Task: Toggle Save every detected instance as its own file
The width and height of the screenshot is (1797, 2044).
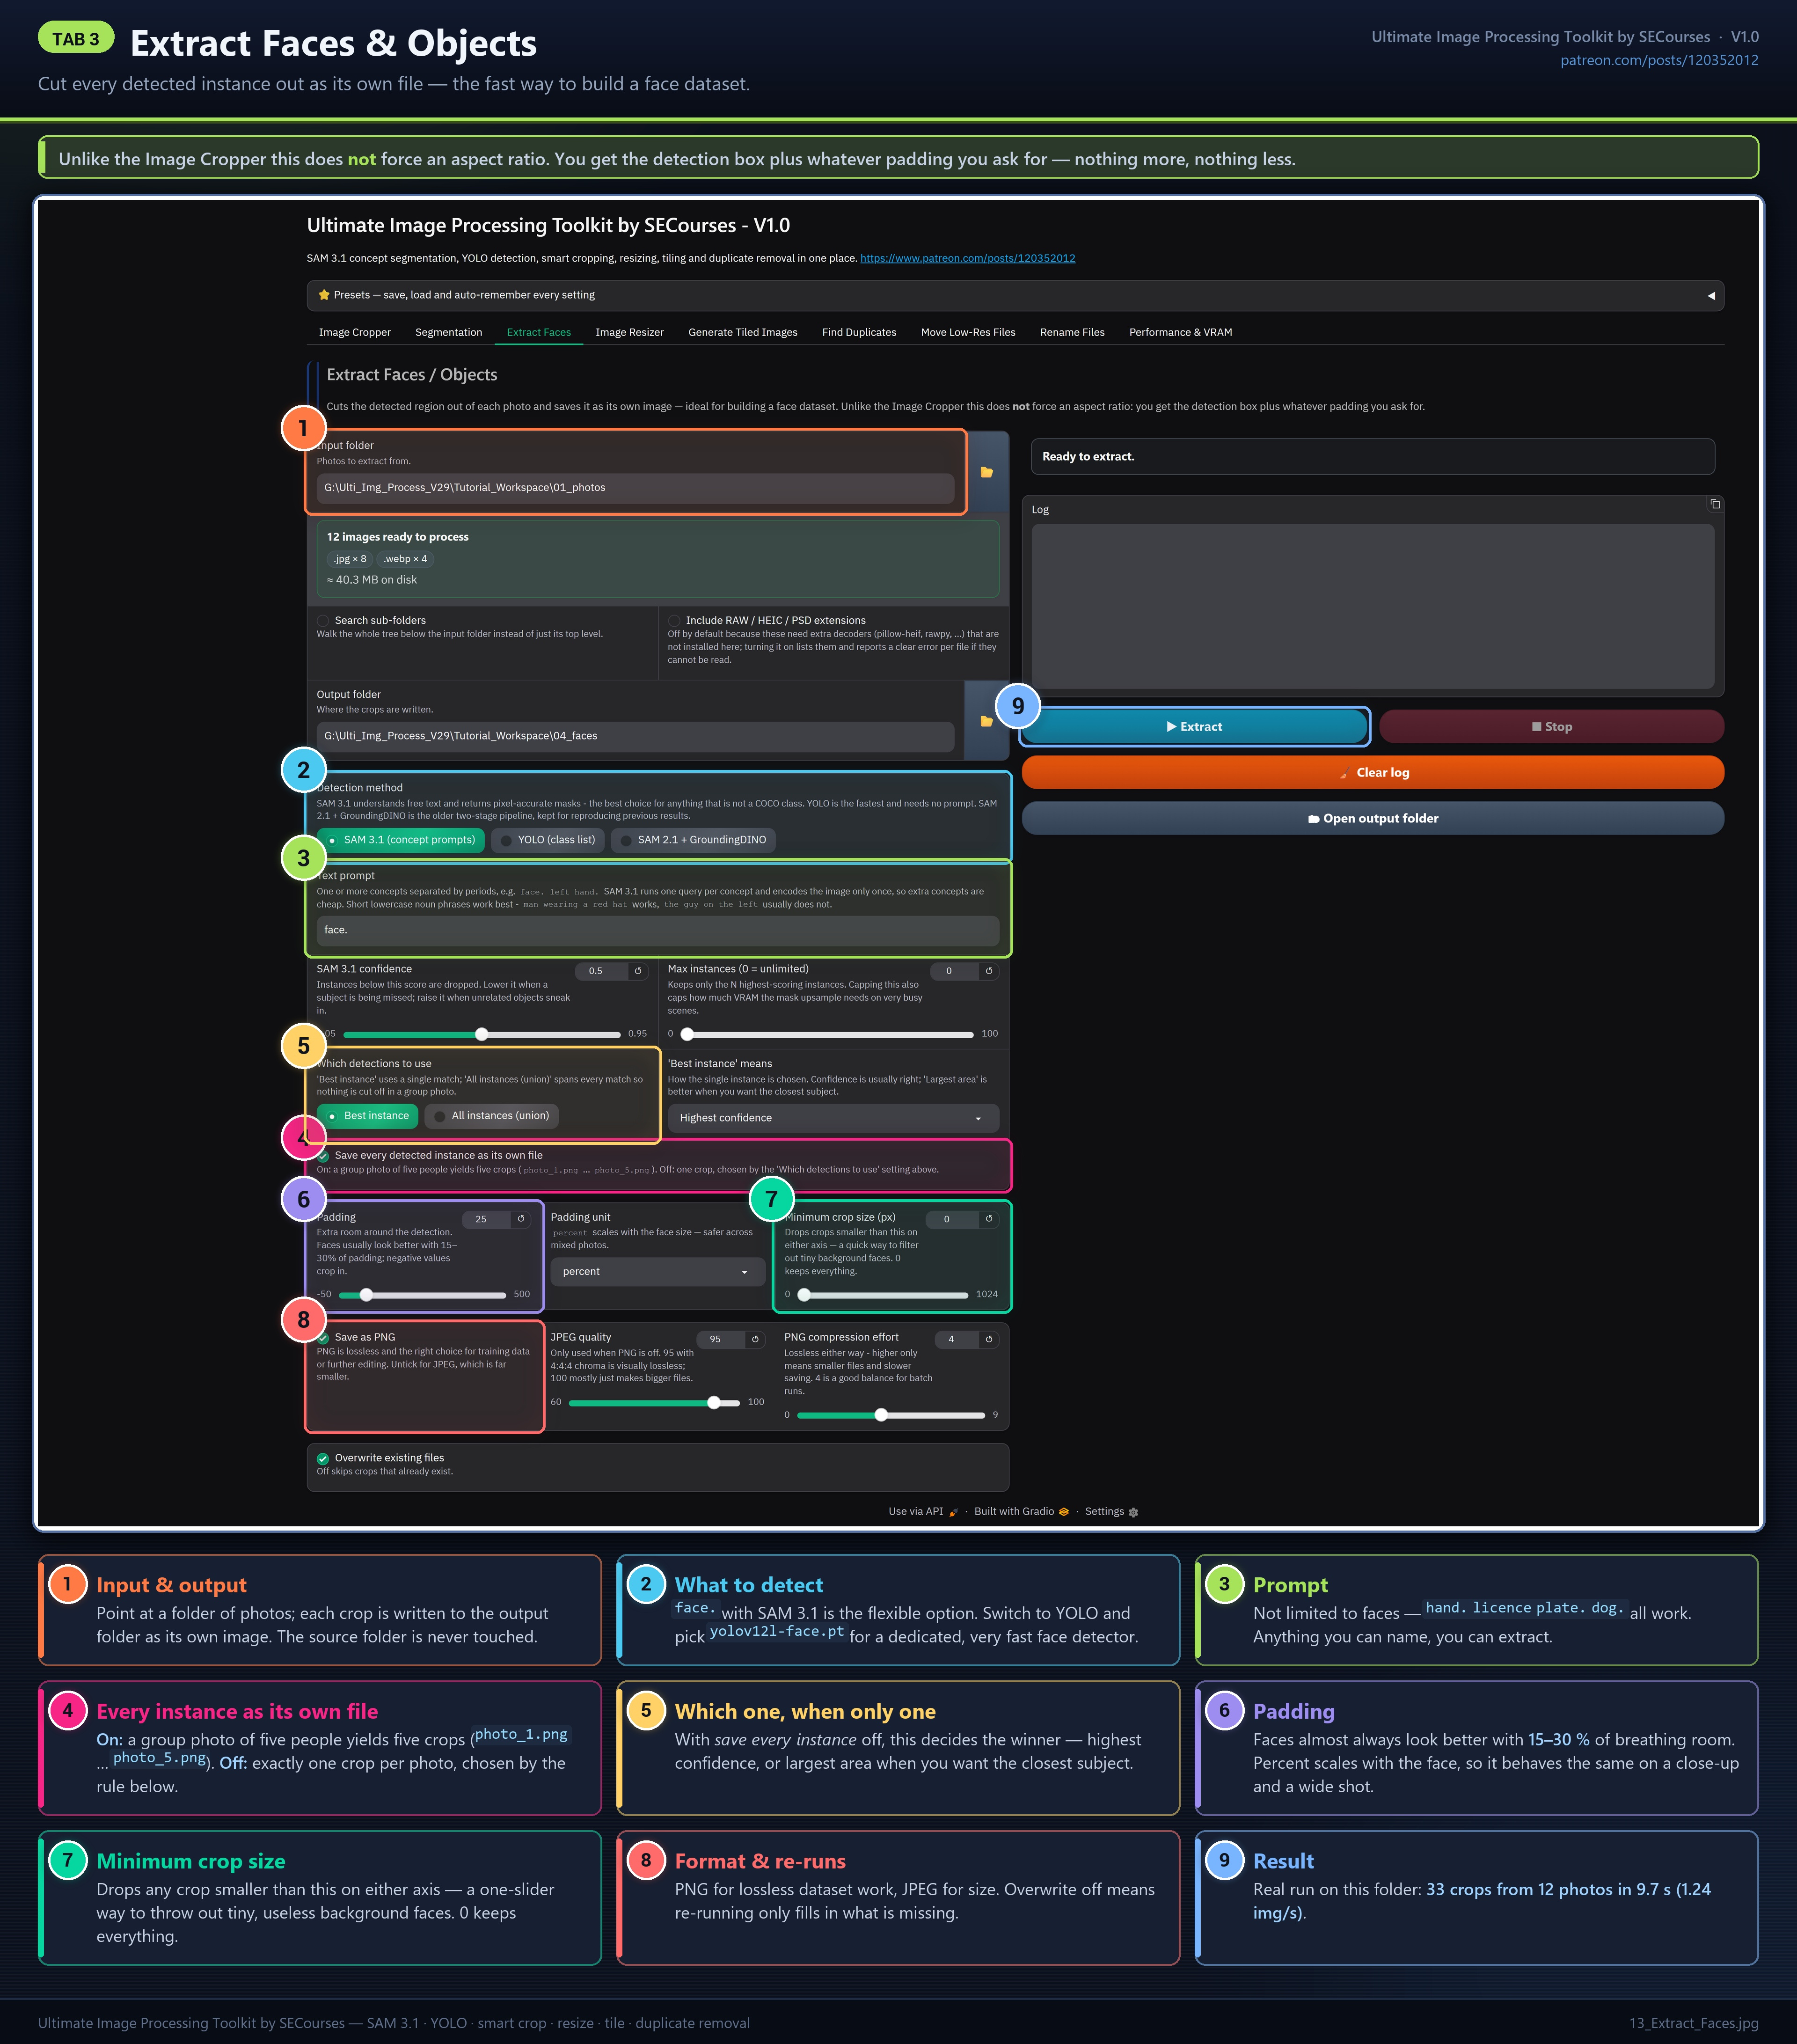Action: (323, 1156)
